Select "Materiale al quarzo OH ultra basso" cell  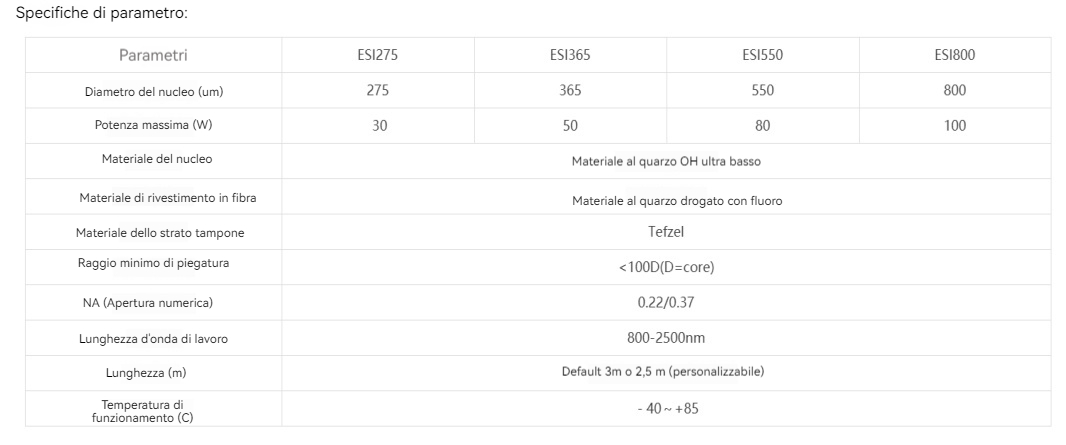tap(666, 161)
